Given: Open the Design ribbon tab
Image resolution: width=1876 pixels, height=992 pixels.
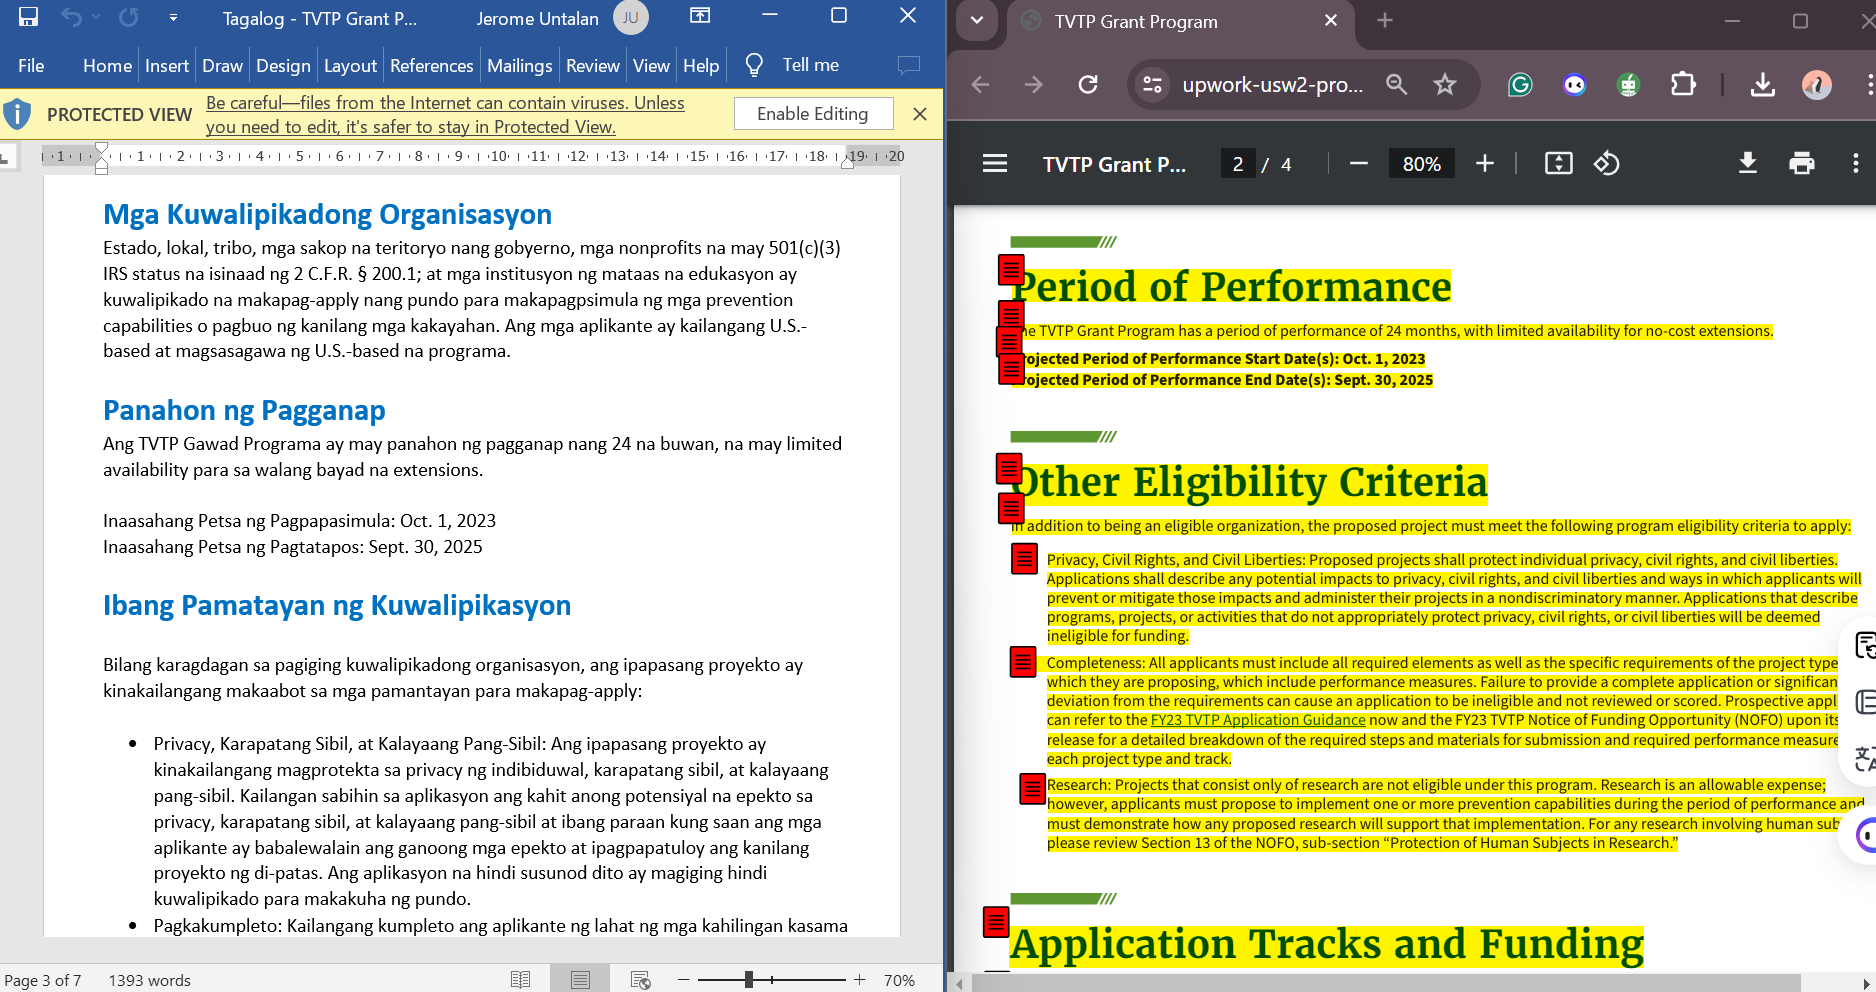Looking at the screenshot, I should pyautogui.click(x=283, y=65).
